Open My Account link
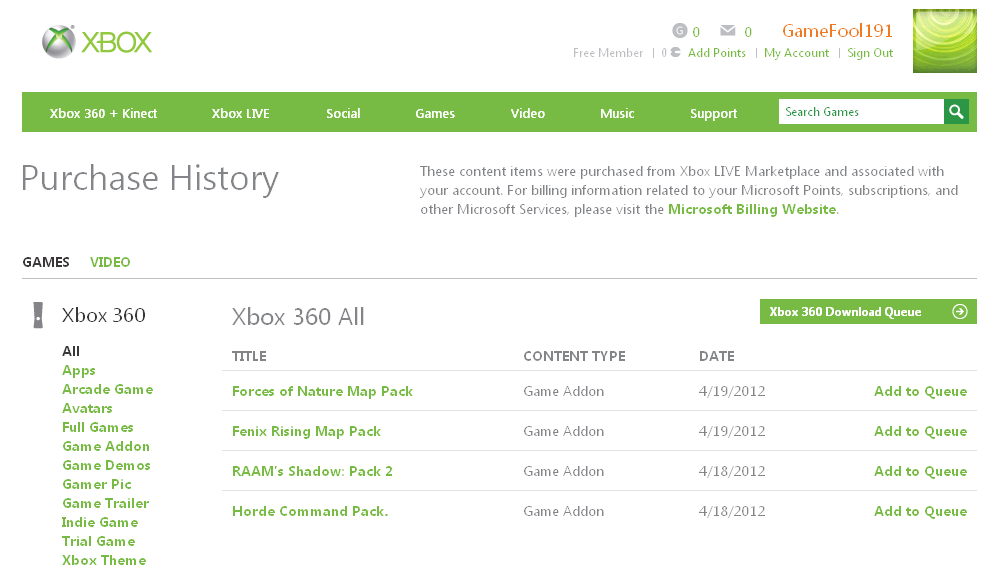 pos(796,53)
